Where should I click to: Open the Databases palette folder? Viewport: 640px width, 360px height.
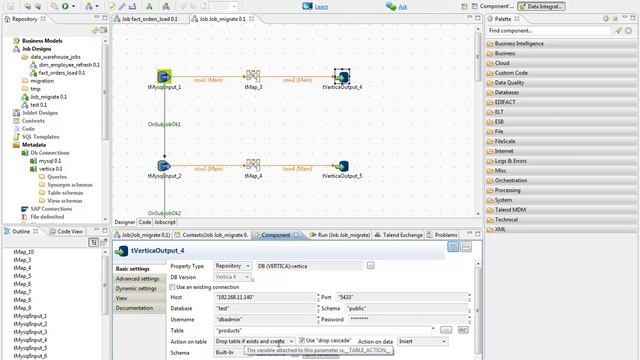(x=561, y=93)
